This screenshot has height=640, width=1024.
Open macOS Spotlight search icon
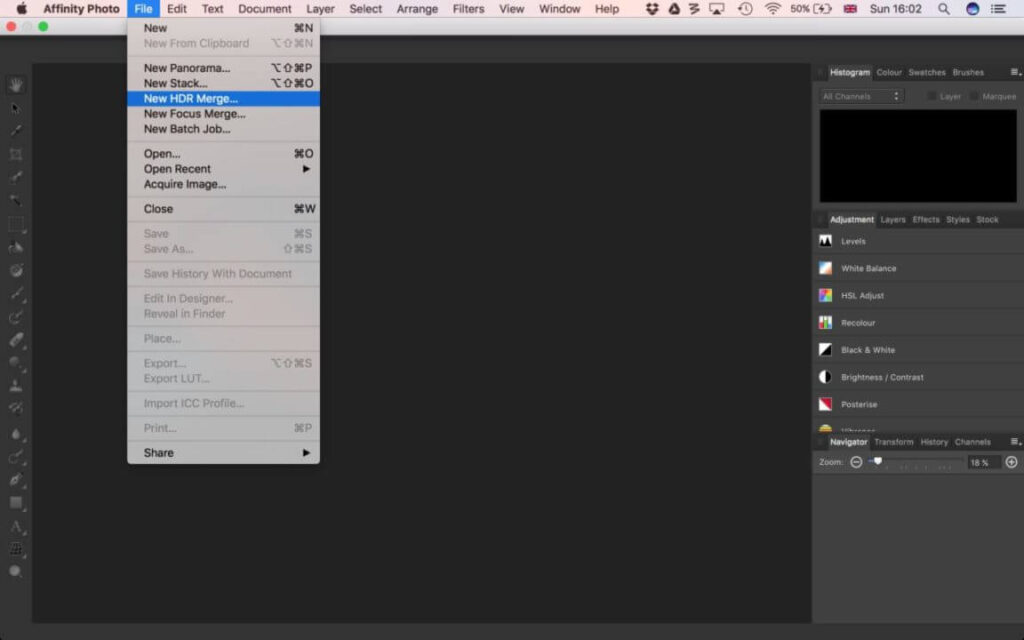[x=944, y=8]
